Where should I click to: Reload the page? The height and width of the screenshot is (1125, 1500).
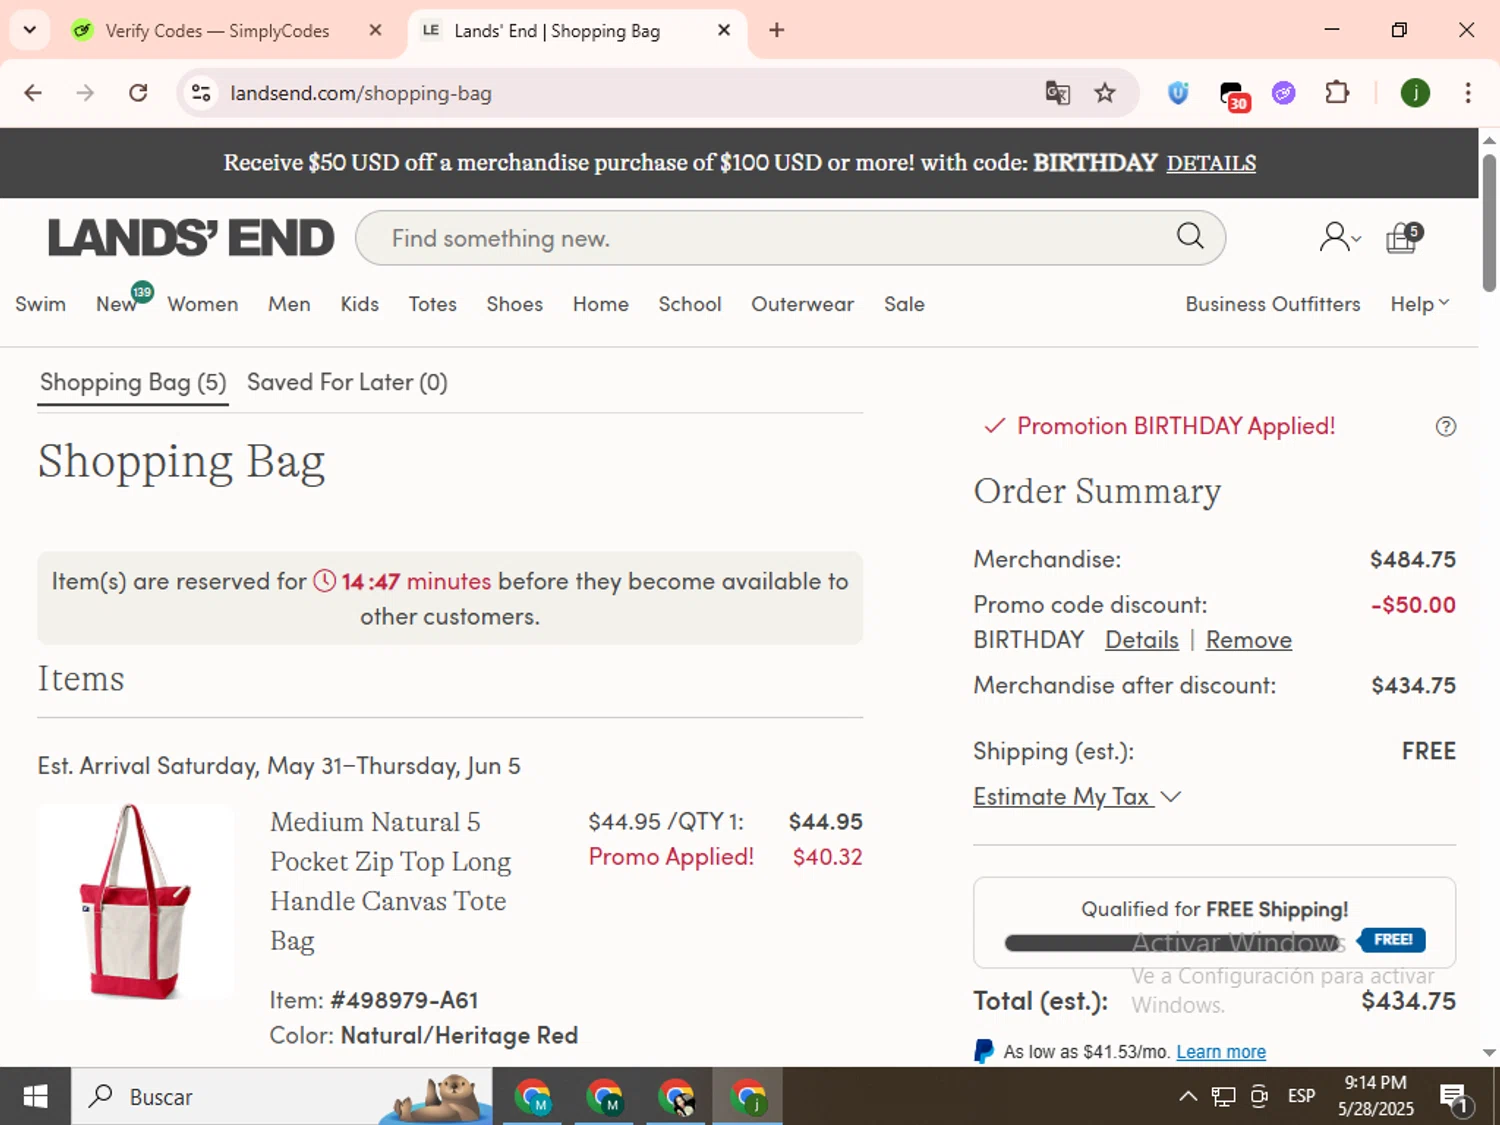tap(138, 93)
